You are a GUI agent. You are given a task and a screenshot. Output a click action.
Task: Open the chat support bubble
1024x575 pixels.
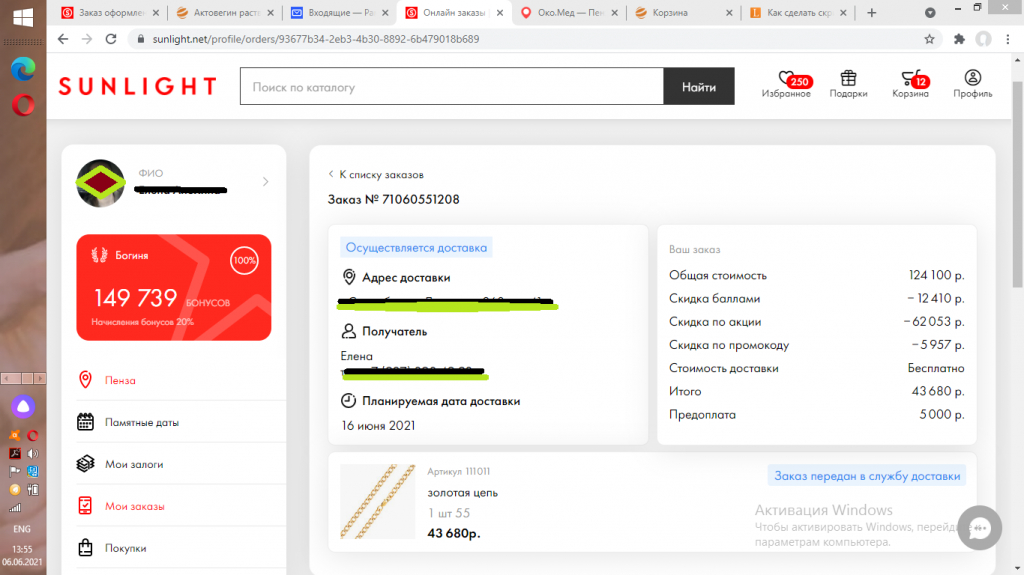980,528
